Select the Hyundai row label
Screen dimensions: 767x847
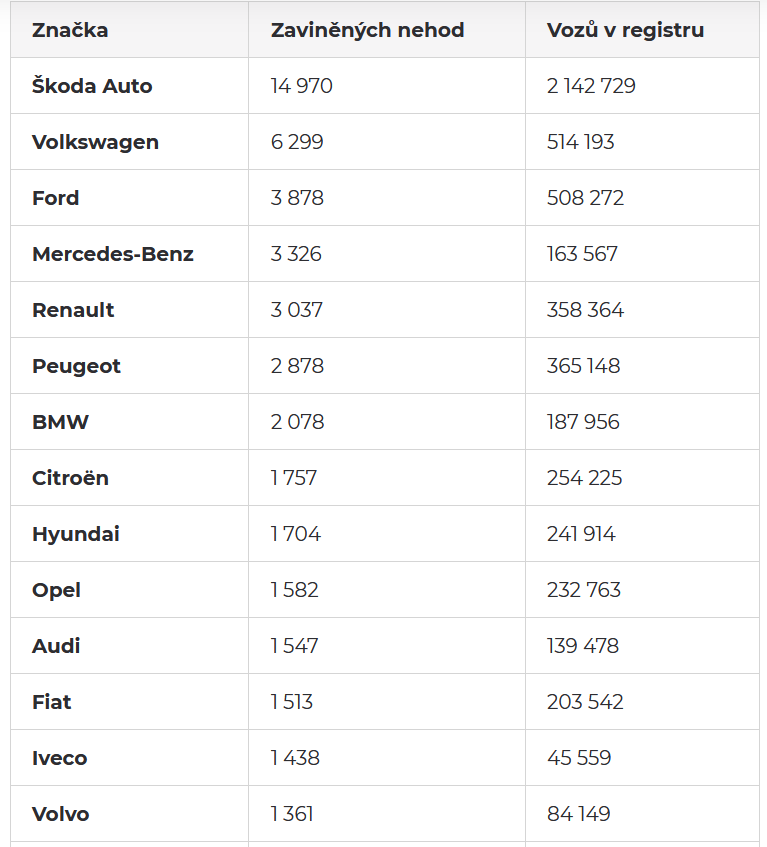76,534
